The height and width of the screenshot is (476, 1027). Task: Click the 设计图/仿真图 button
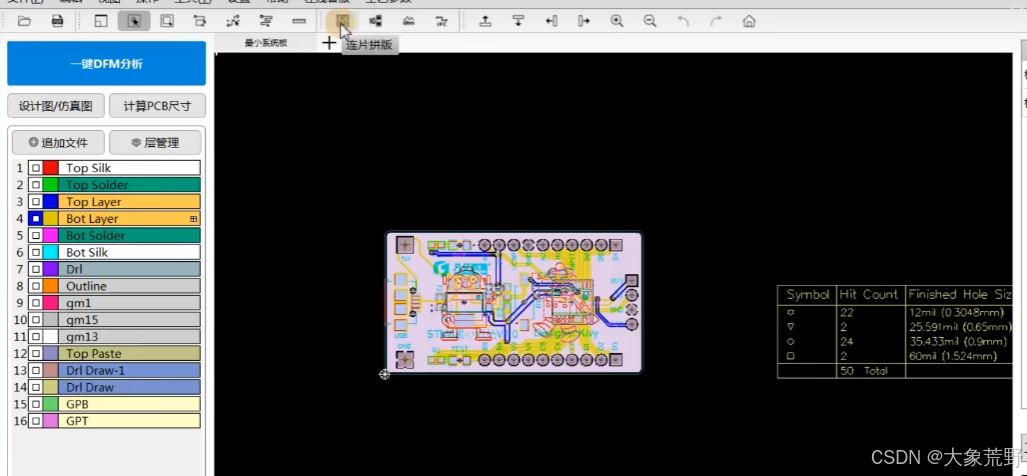(x=56, y=105)
